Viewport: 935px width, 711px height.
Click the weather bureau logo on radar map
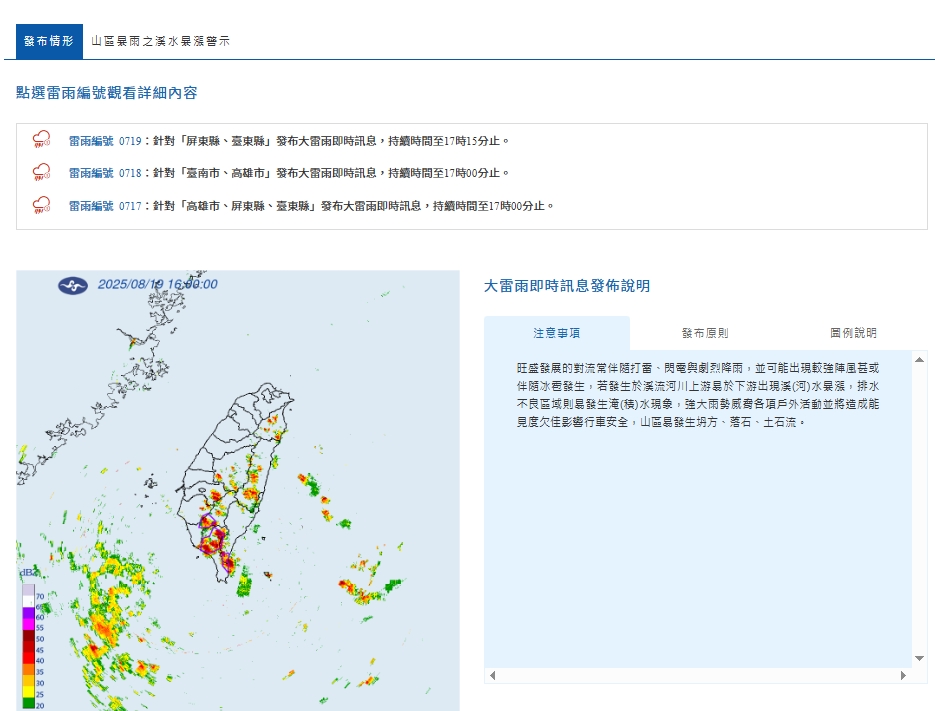tap(73, 286)
